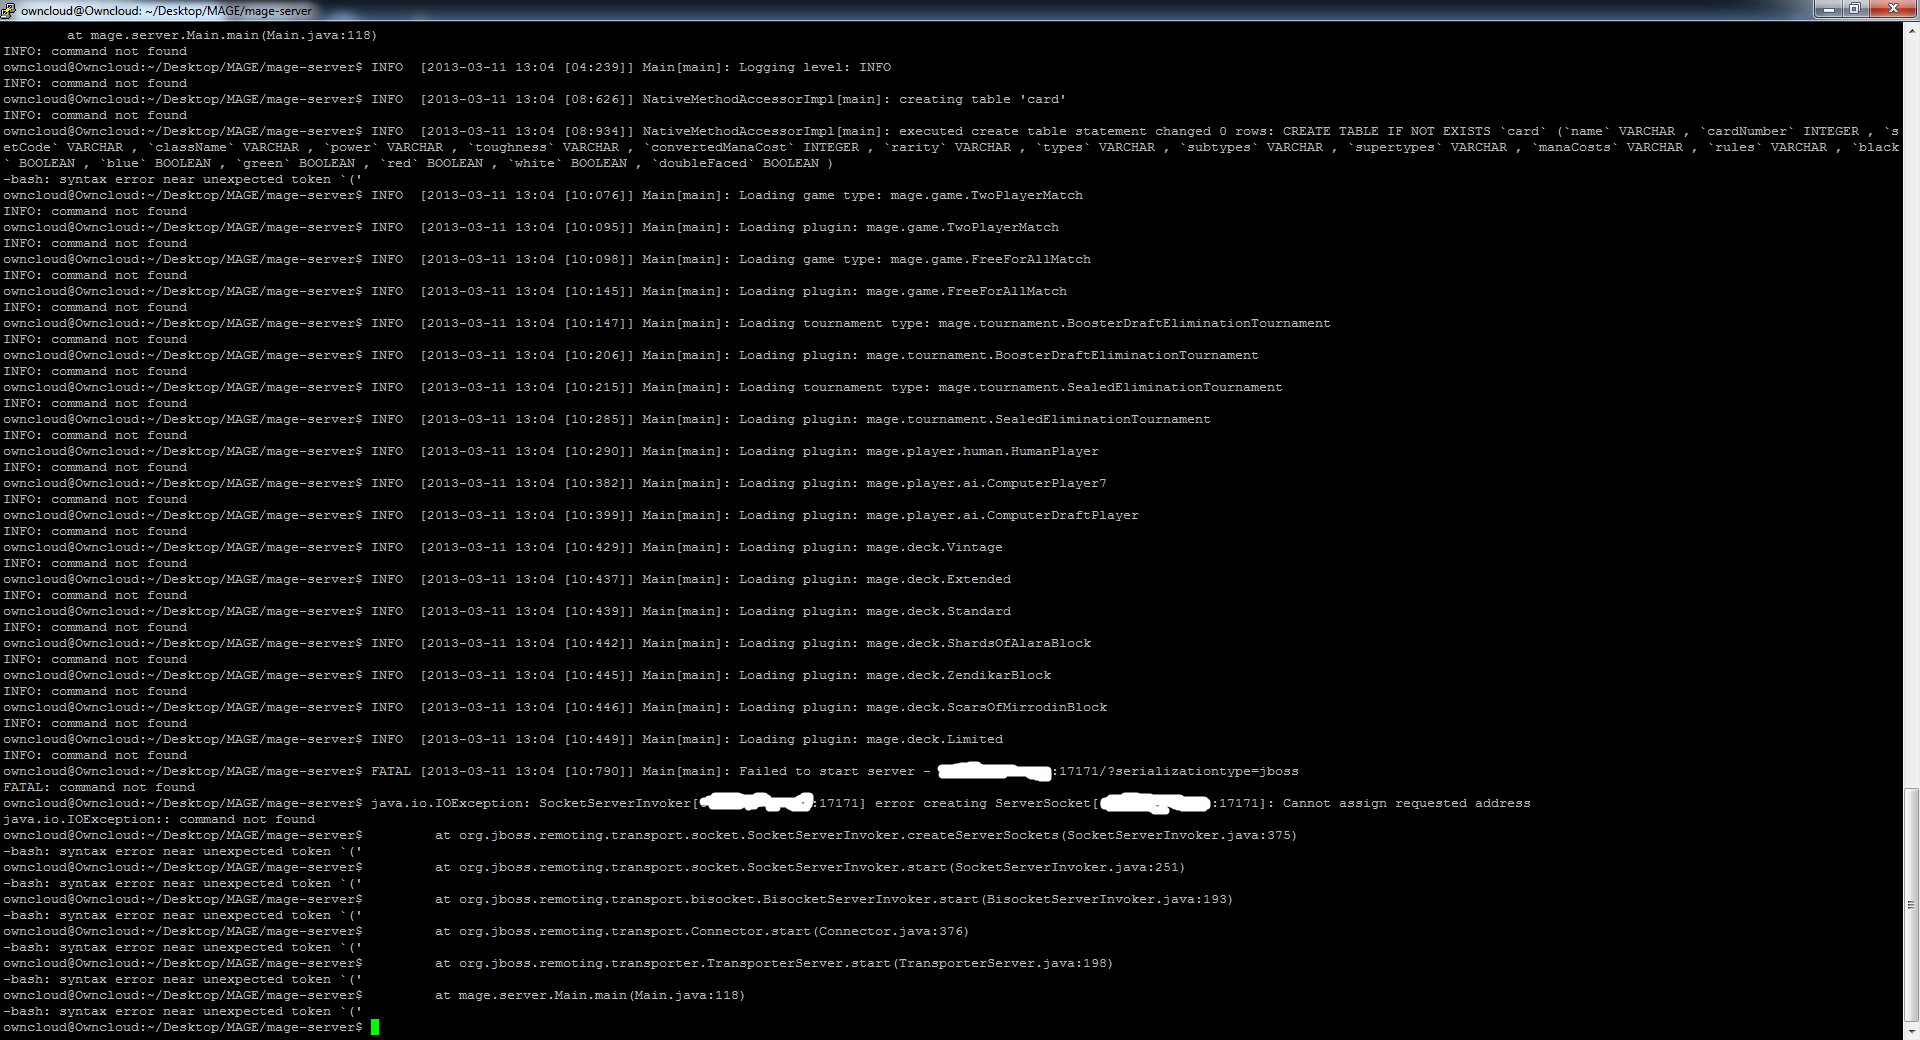Close the PuTTY terminal window
The height and width of the screenshot is (1040, 1920).
coord(1892,9)
